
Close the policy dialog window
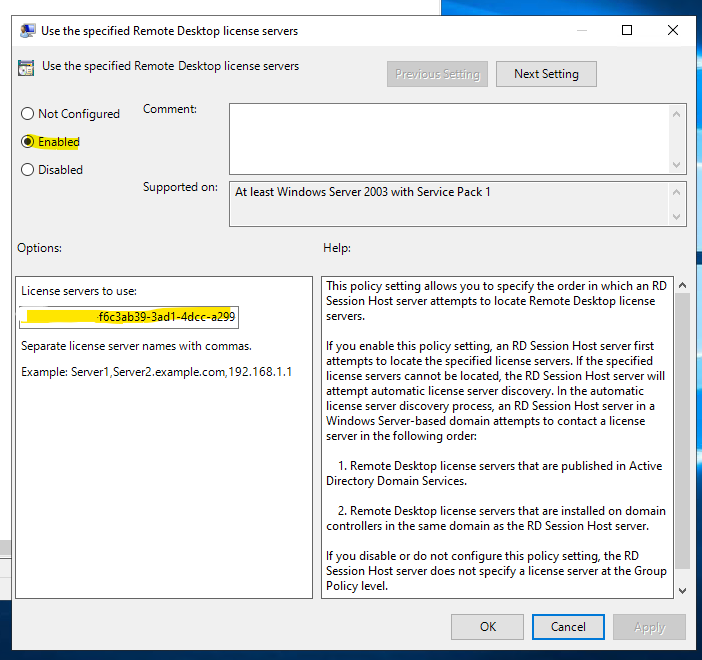tap(672, 30)
